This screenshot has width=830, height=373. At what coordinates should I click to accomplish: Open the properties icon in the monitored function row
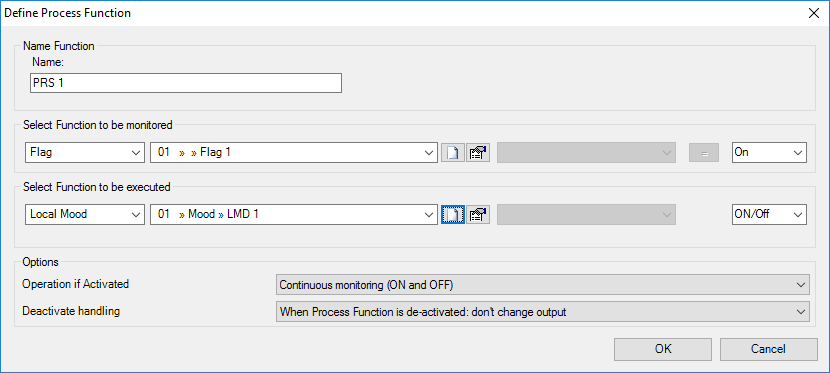pyautogui.click(x=477, y=152)
